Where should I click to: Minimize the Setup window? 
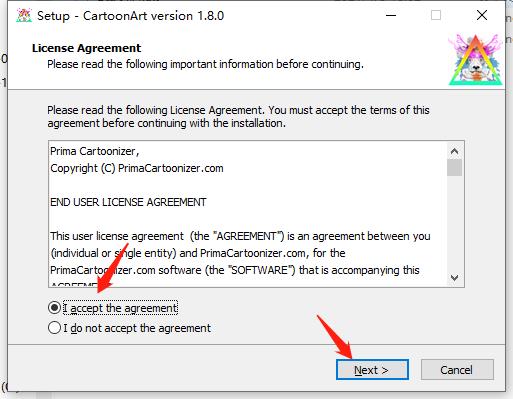(x=391, y=15)
